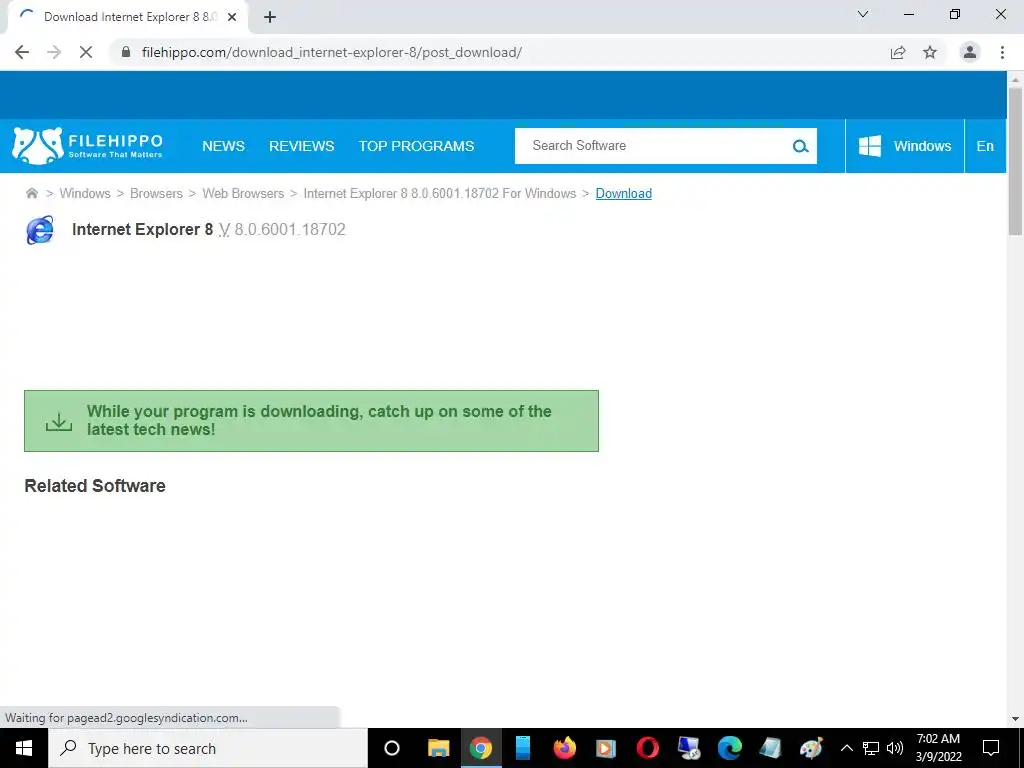The height and width of the screenshot is (768, 1024).
Task: Click status text Waiting for pagead2.googlesyndication.com
Action: 126,718
